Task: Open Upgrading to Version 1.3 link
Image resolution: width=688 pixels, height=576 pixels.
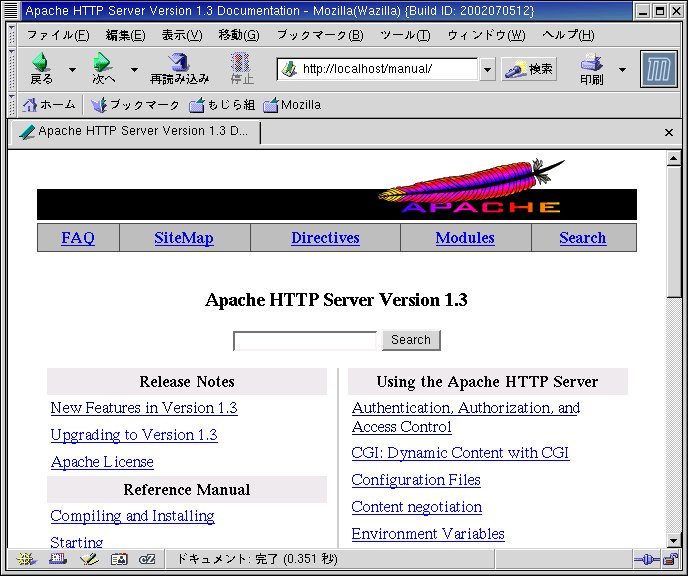Action: [x=134, y=435]
